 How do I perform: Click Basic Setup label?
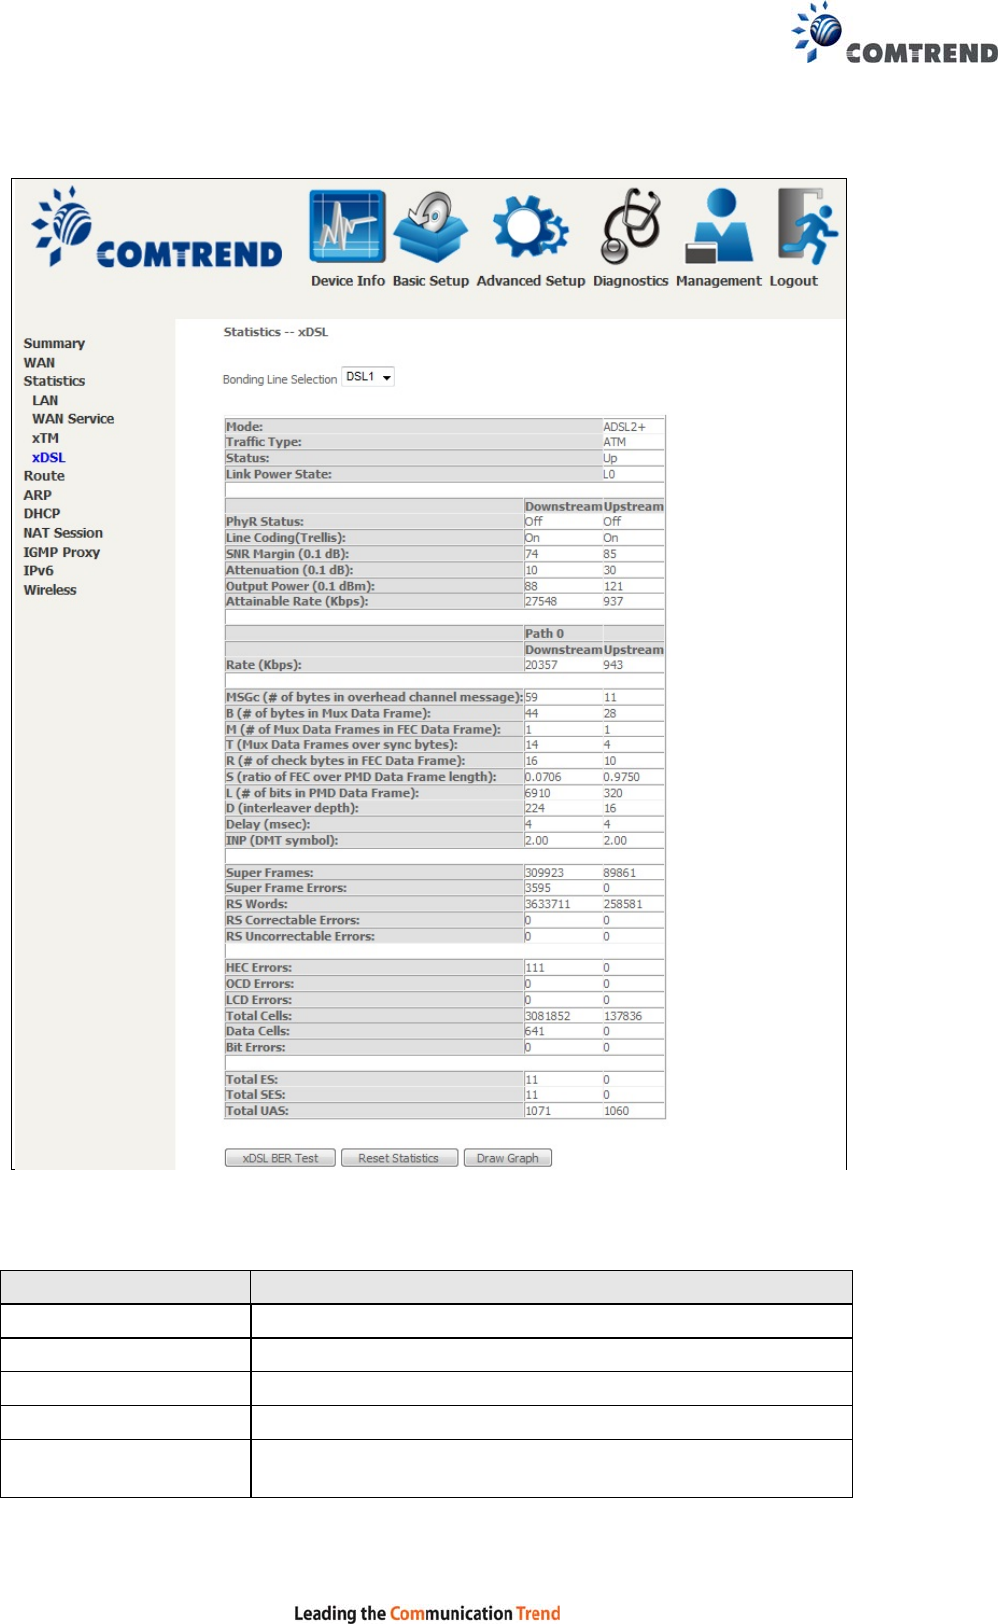point(430,281)
